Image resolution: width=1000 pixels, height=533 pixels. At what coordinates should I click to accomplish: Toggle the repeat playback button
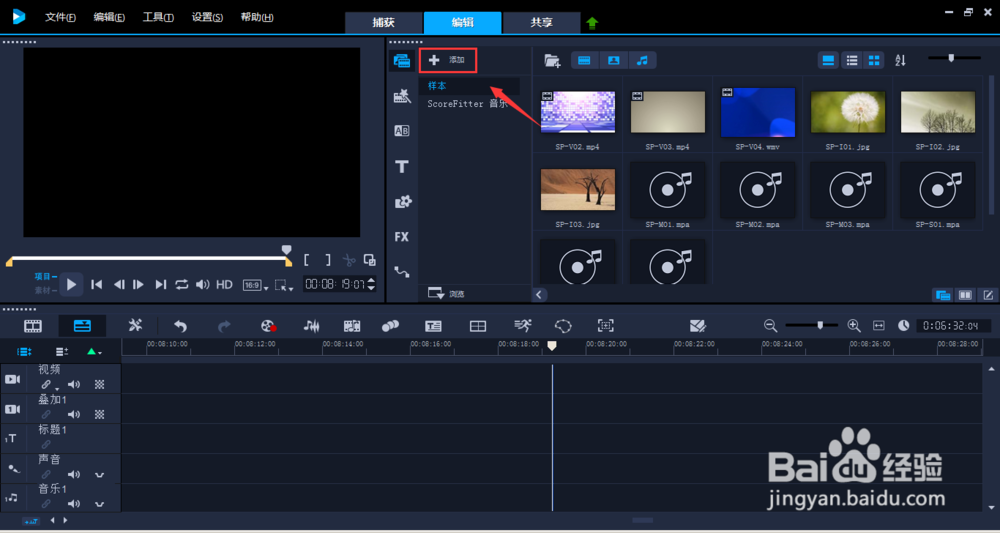(182, 285)
